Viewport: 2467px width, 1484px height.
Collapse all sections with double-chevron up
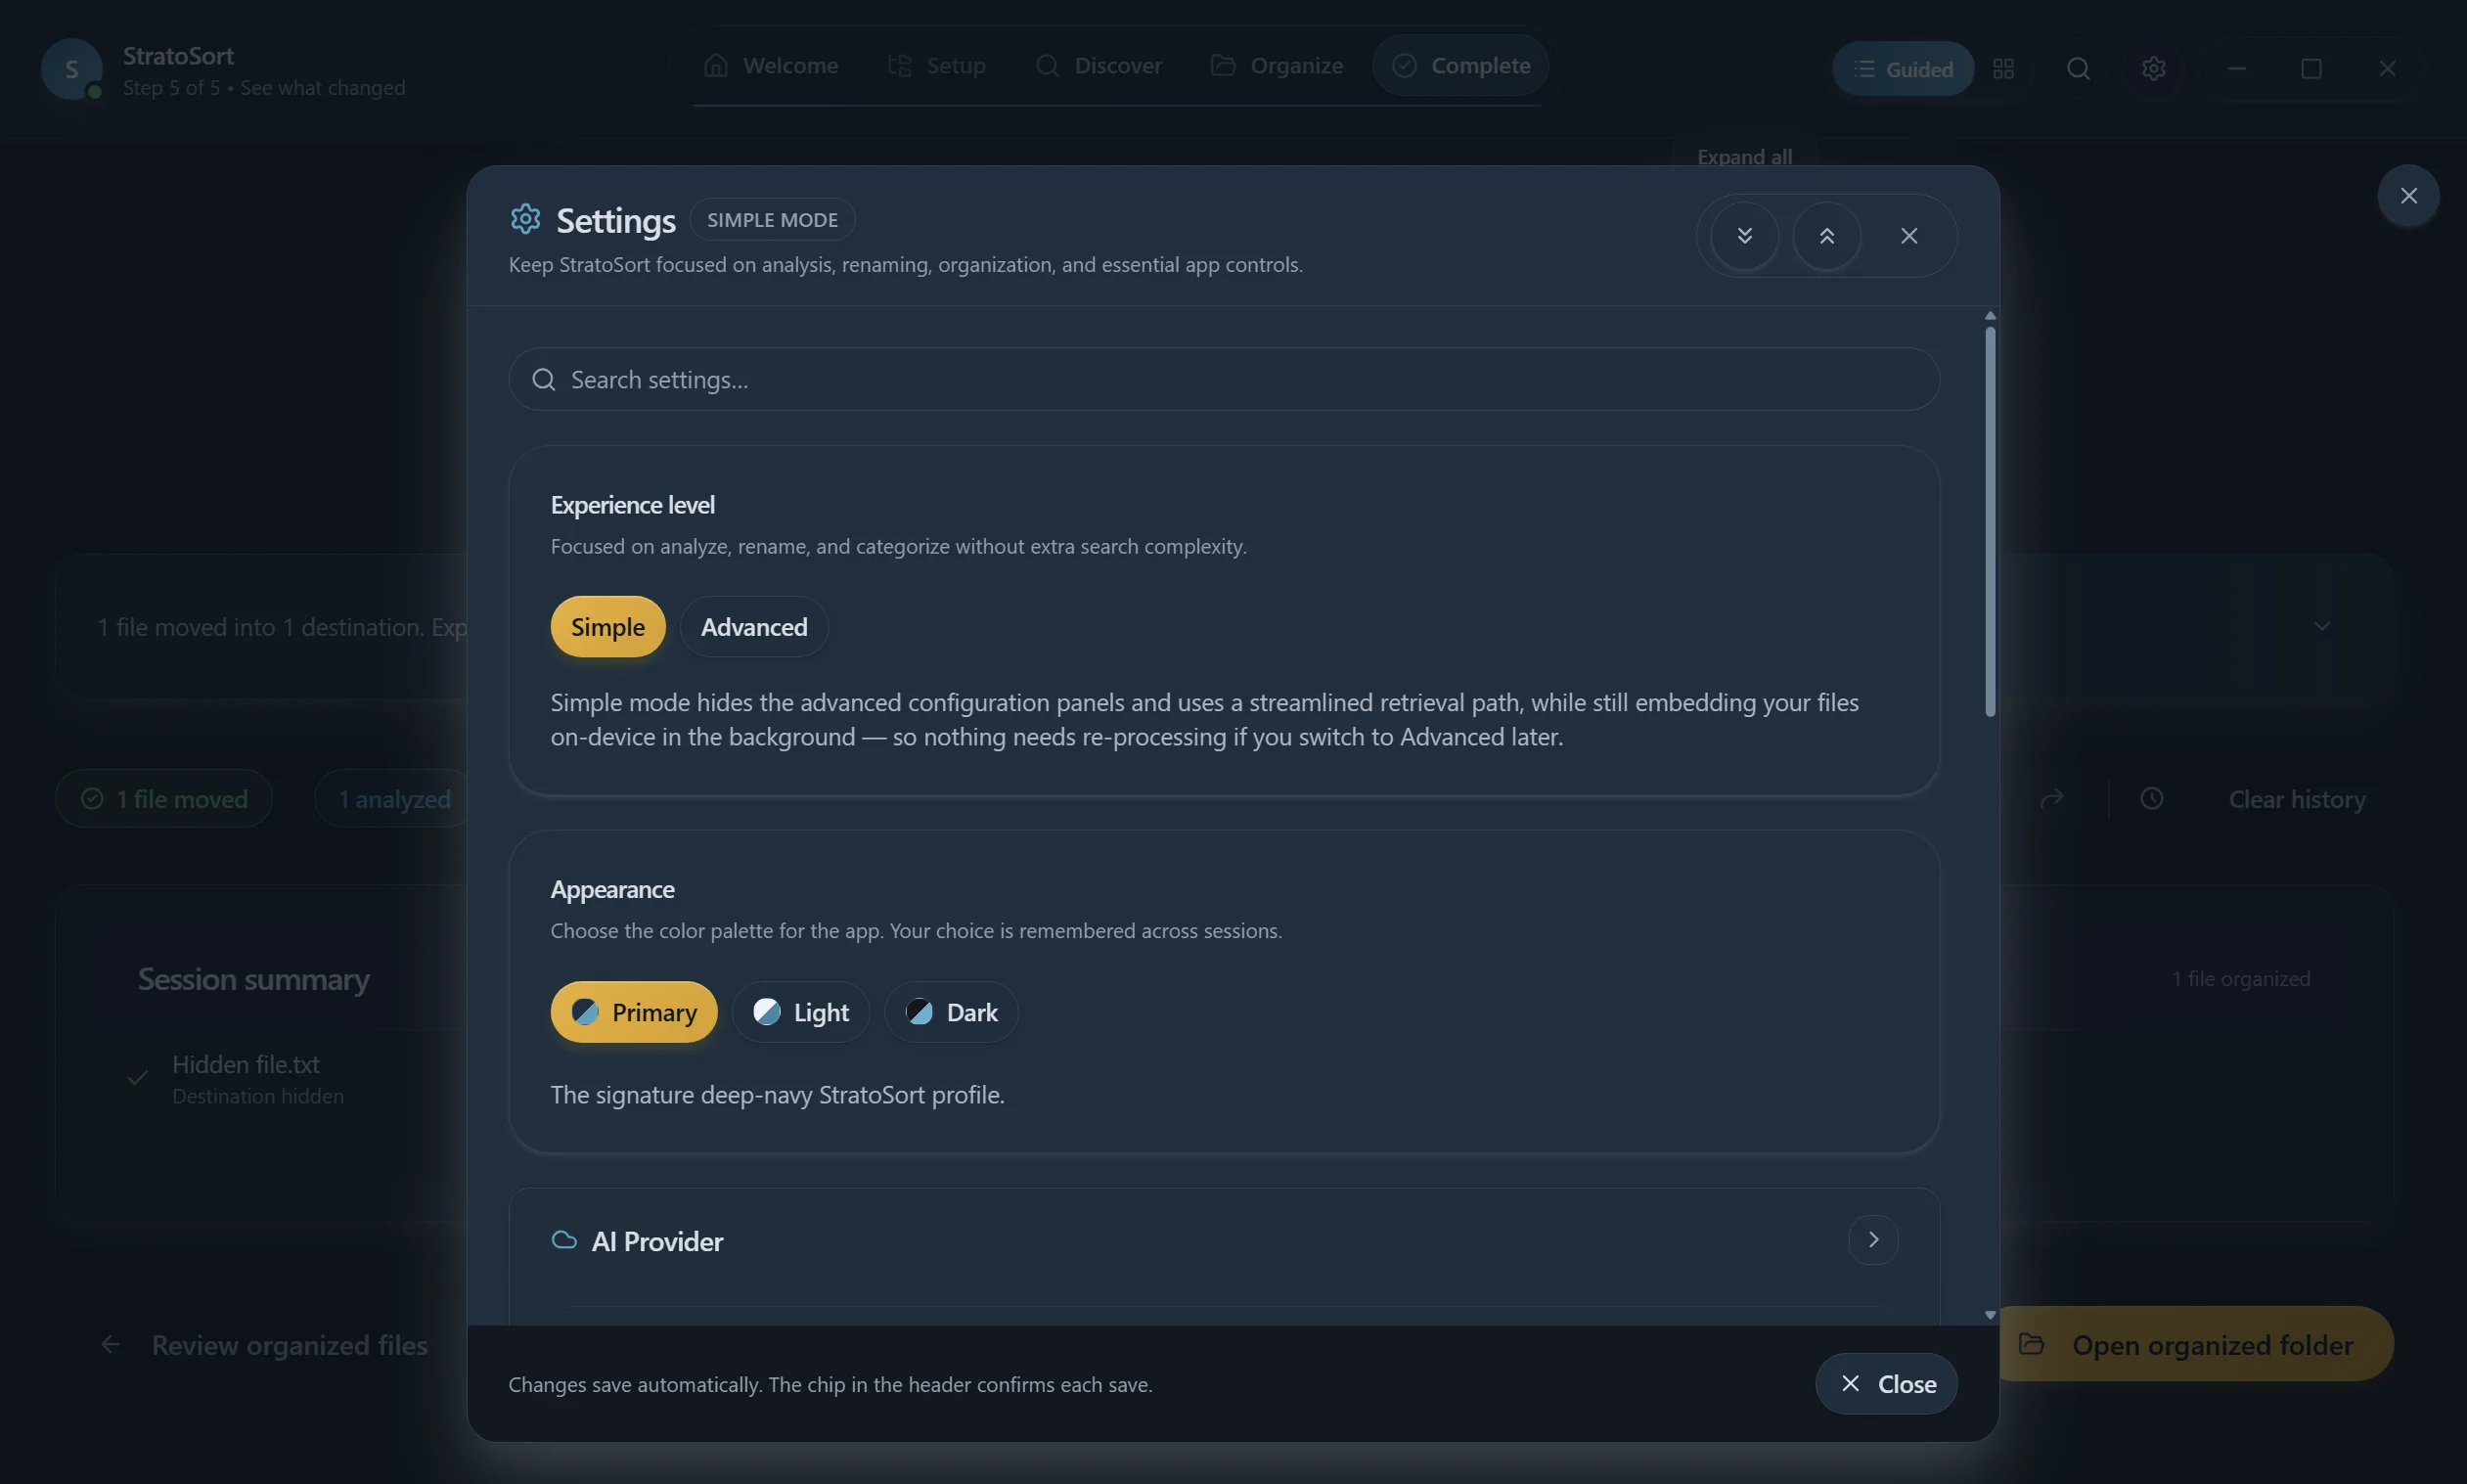[1826, 236]
